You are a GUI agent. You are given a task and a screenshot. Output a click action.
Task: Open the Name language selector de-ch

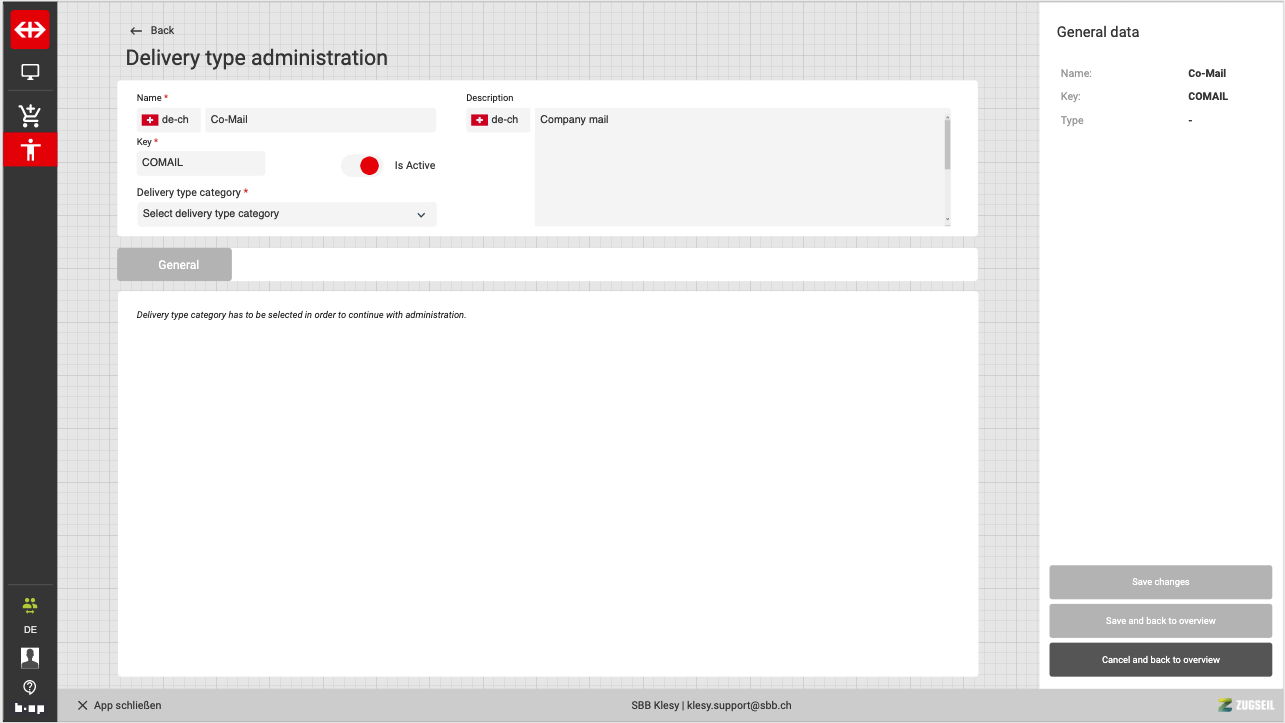169,120
